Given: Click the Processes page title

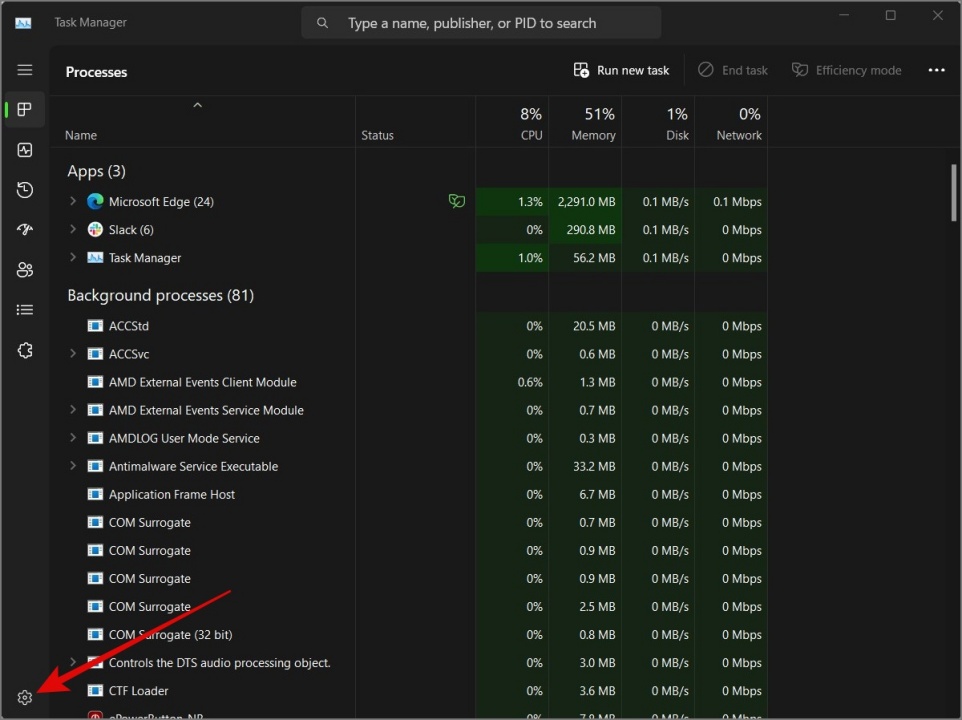Looking at the screenshot, I should pyautogui.click(x=96, y=72).
